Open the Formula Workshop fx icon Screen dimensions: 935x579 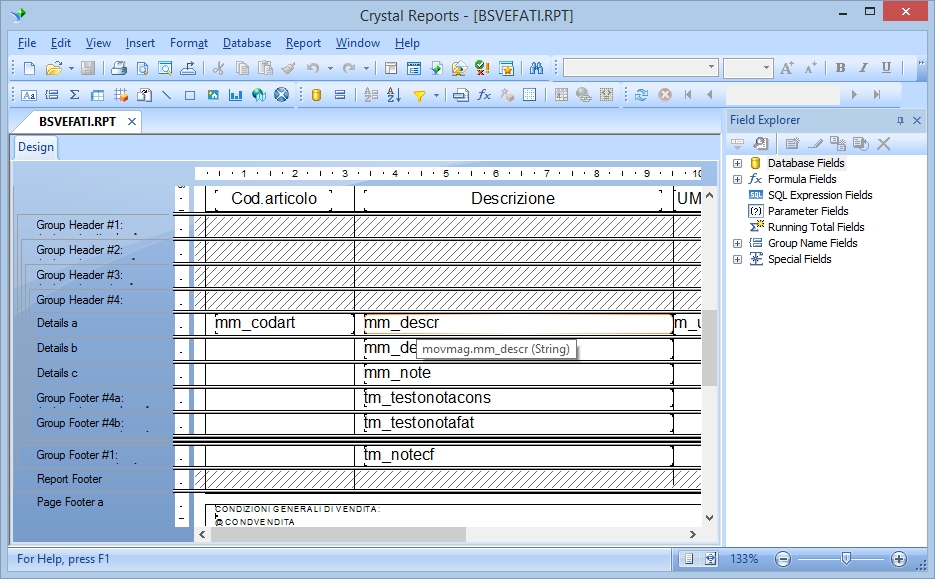pos(483,95)
